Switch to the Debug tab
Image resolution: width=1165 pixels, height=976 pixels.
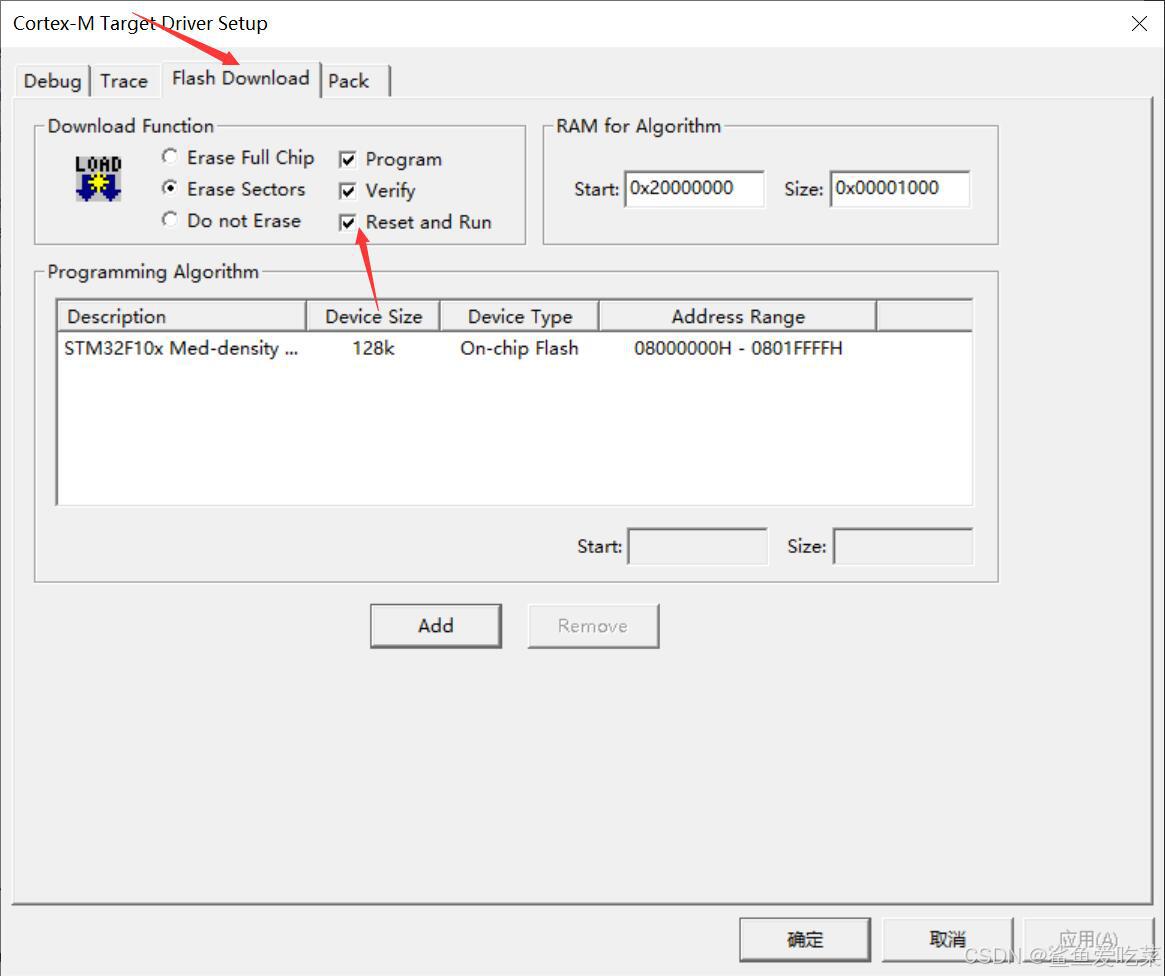(52, 81)
